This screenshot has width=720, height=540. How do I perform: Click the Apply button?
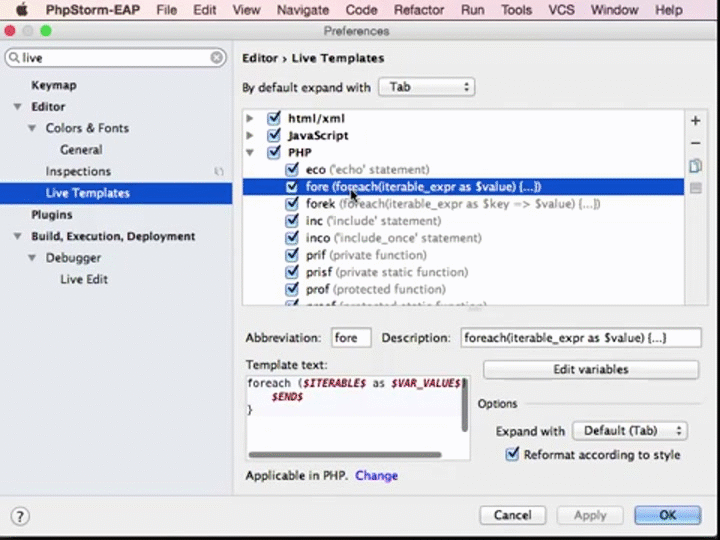pyautogui.click(x=590, y=515)
